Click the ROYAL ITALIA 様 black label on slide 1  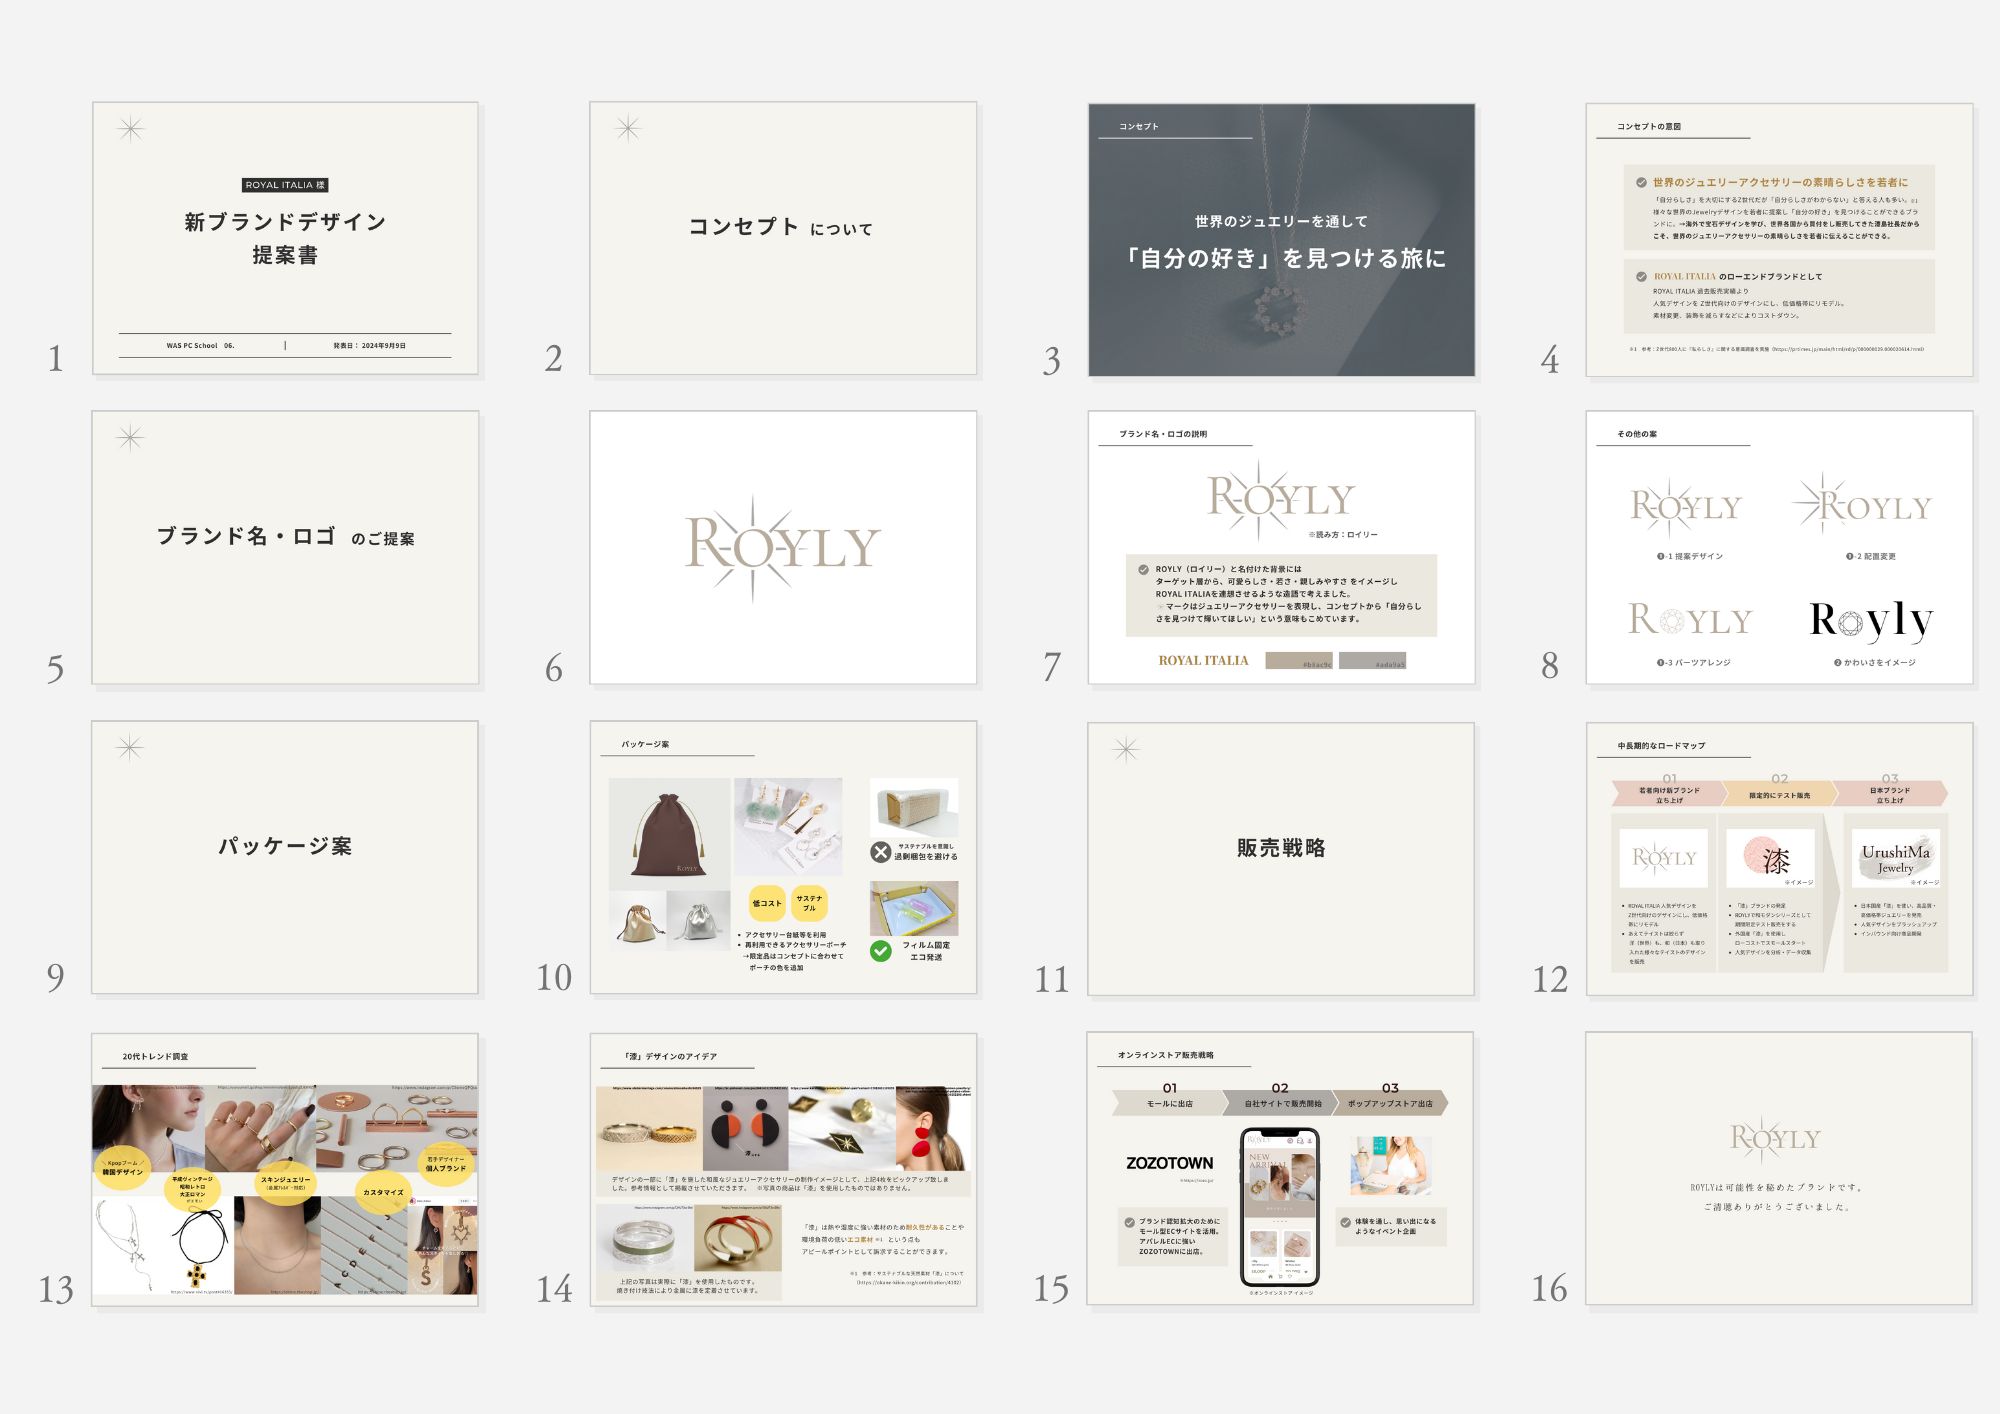pyautogui.click(x=285, y=185)
